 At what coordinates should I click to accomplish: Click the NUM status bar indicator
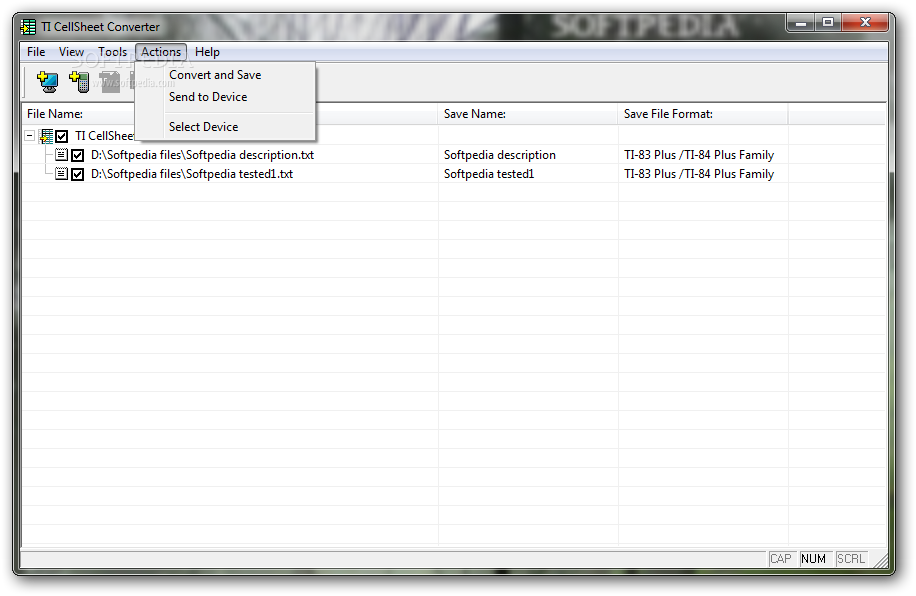coord(813,559)
